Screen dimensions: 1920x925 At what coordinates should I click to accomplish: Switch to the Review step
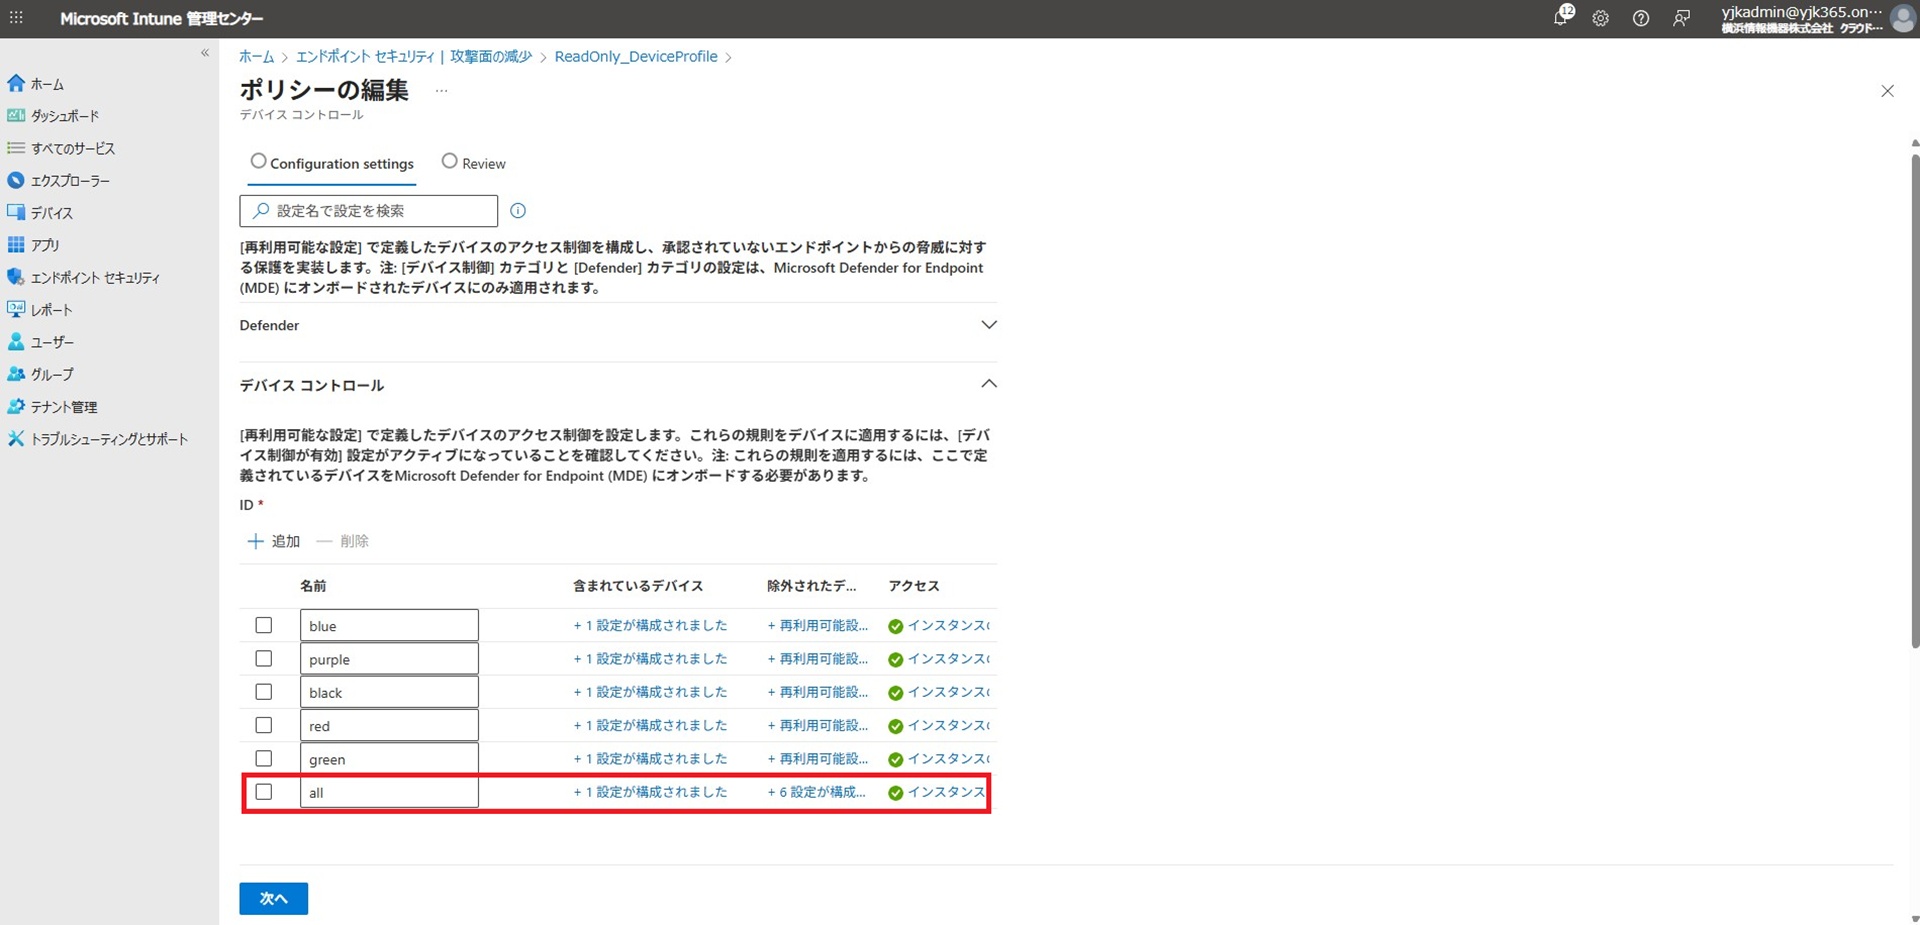pos(474,163)
